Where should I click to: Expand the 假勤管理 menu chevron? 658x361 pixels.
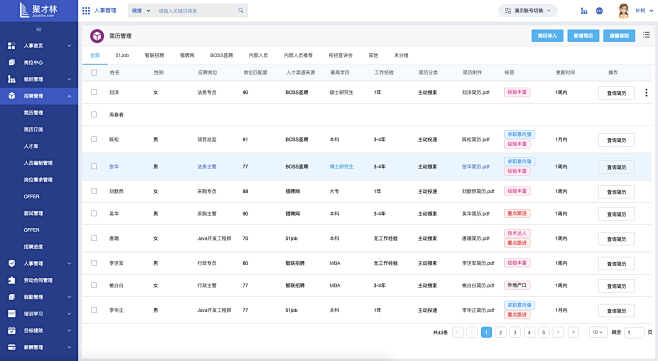[x=69, y=297]
